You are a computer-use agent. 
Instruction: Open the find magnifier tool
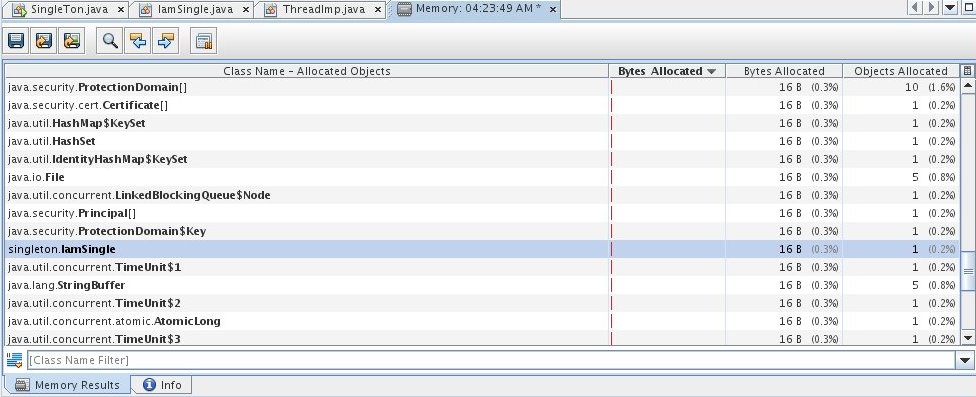110,41
